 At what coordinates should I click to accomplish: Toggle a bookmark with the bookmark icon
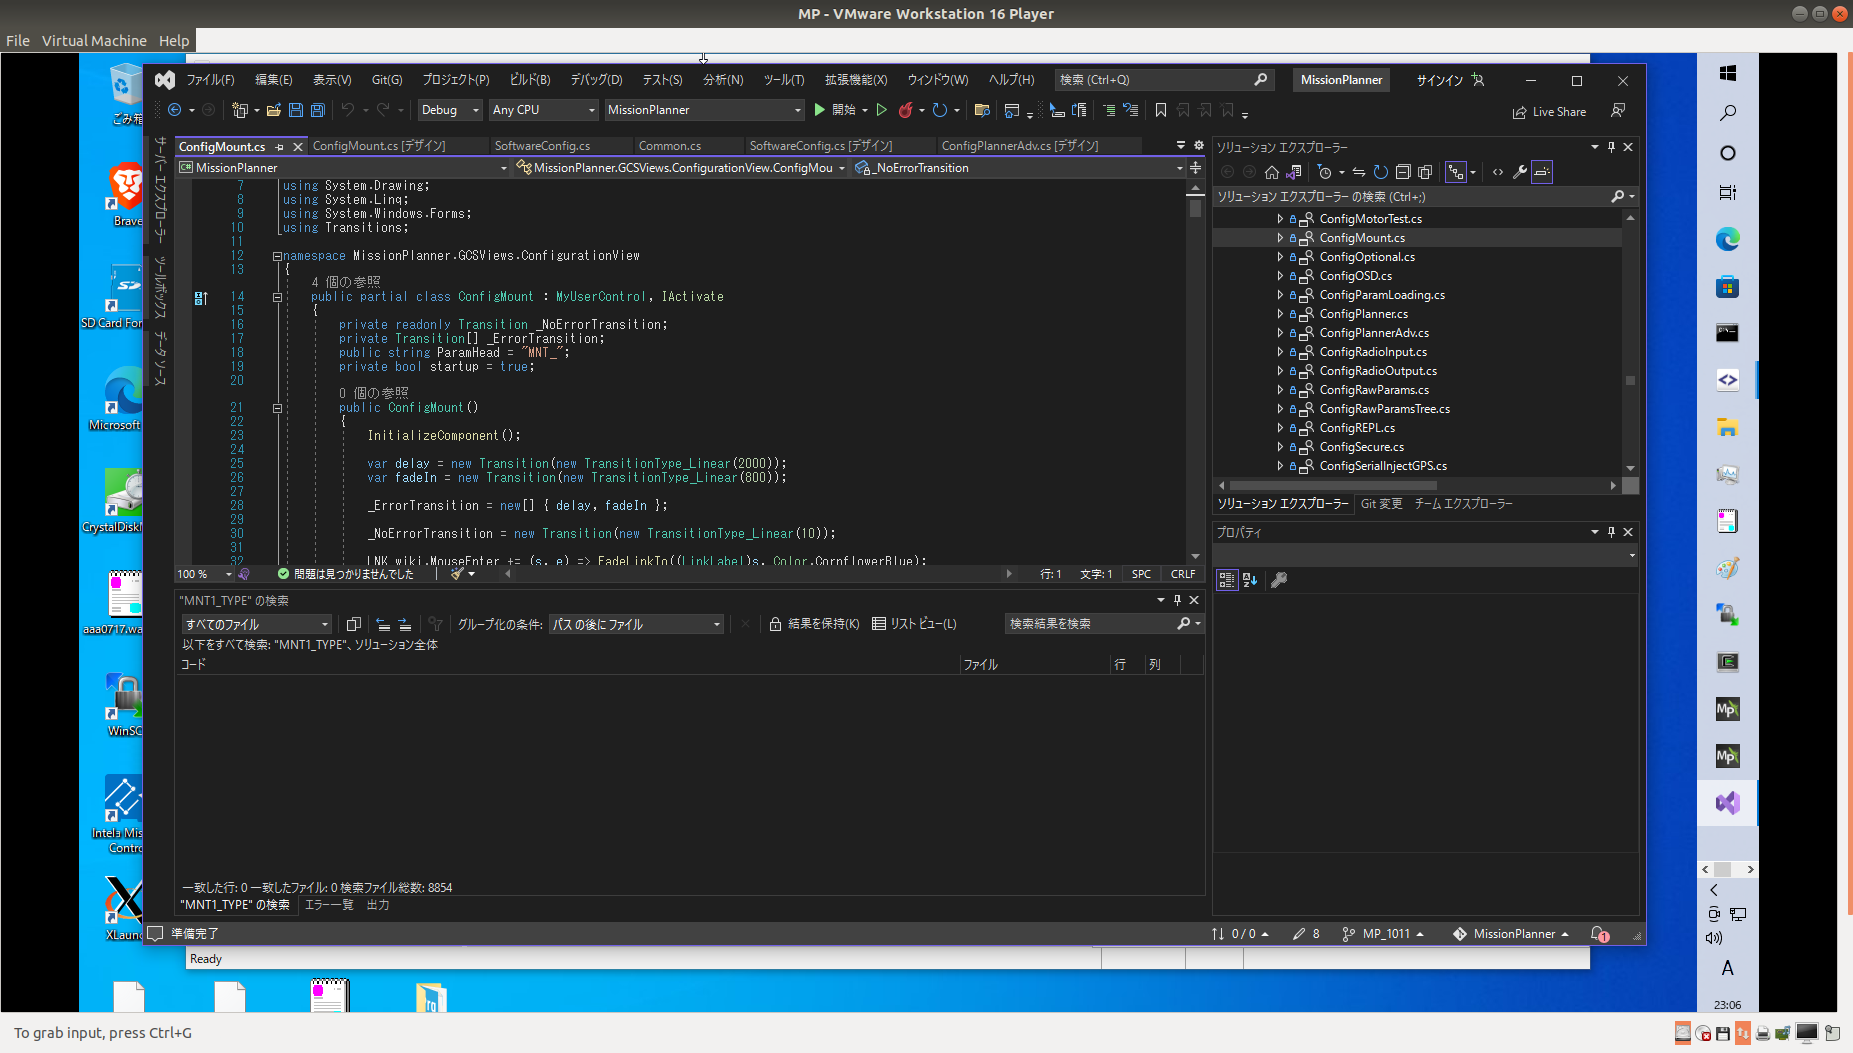(1160, 111)
